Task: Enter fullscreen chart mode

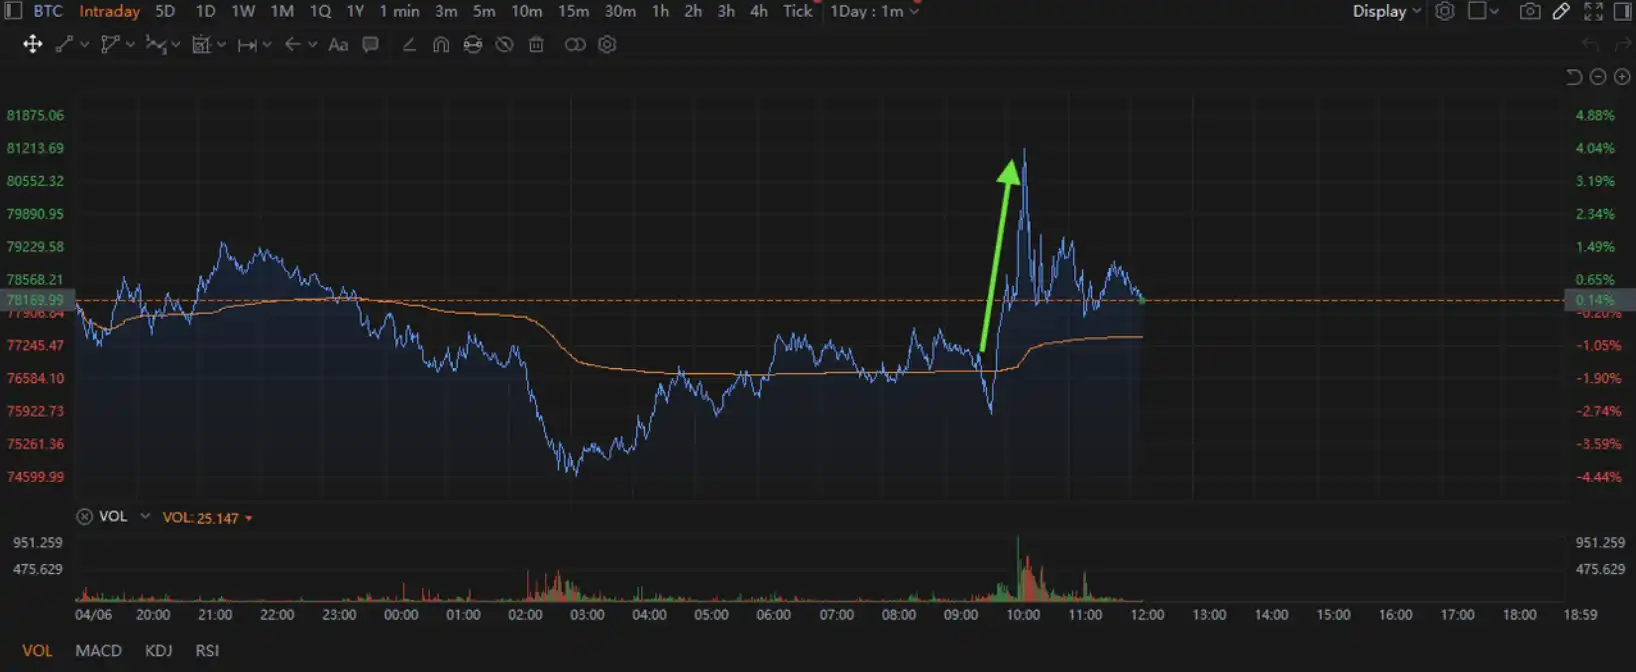Action: pos(1593,11)
